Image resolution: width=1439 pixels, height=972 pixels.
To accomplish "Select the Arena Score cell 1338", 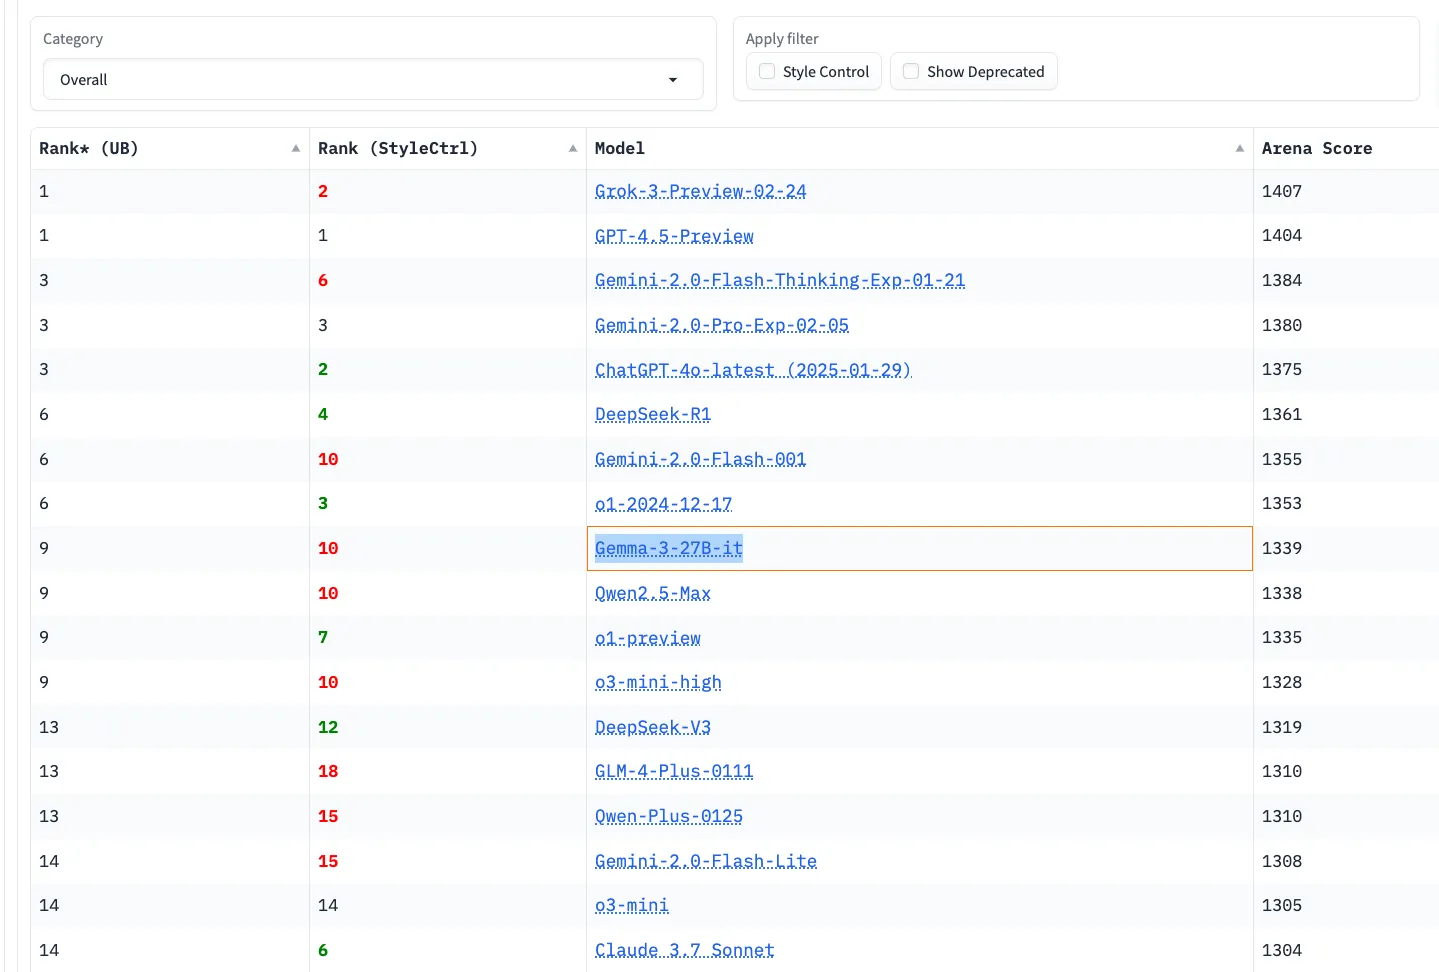I will pos(1281,593).
